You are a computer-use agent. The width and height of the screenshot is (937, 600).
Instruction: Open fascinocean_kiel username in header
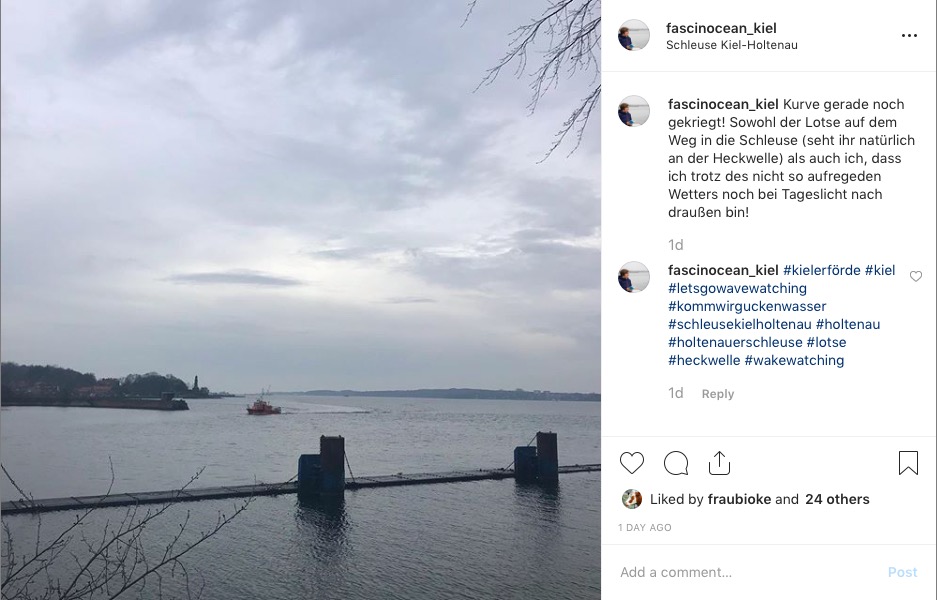click(x=721, y=28)
